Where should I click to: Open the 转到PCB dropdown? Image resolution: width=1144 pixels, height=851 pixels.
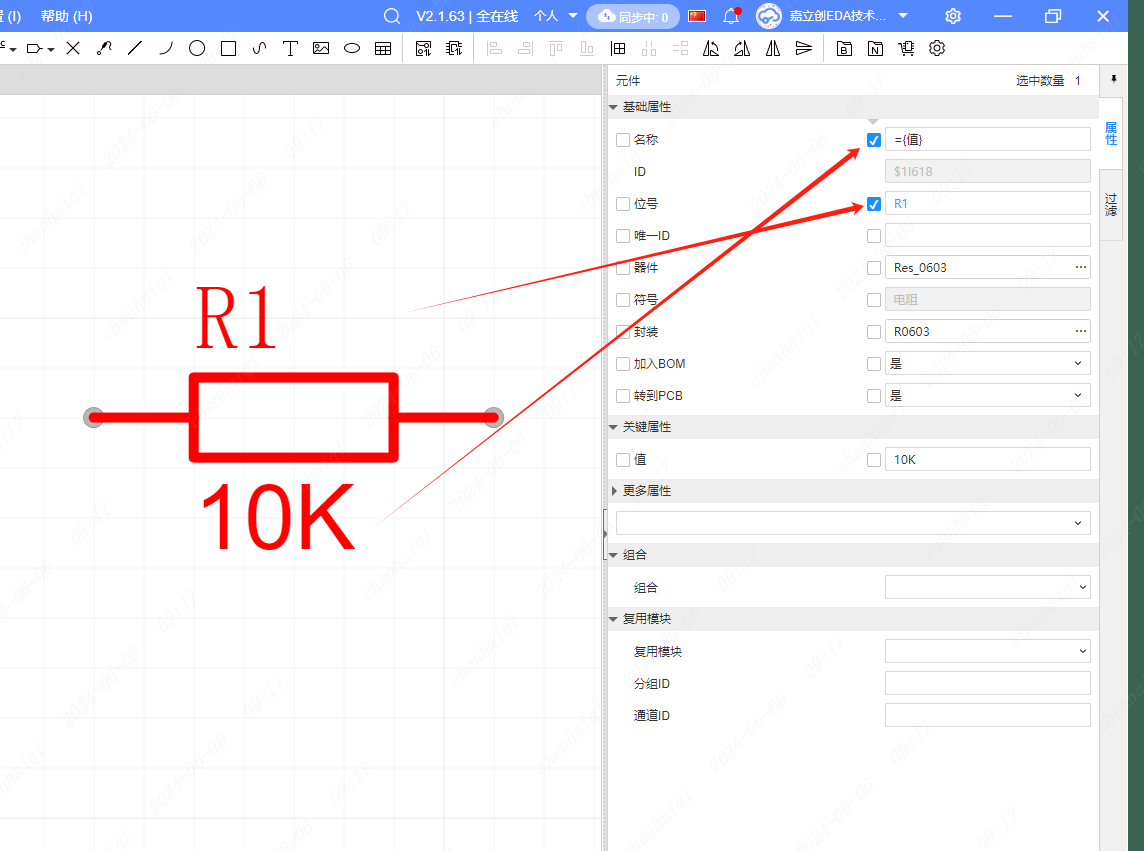click(987, 396)
